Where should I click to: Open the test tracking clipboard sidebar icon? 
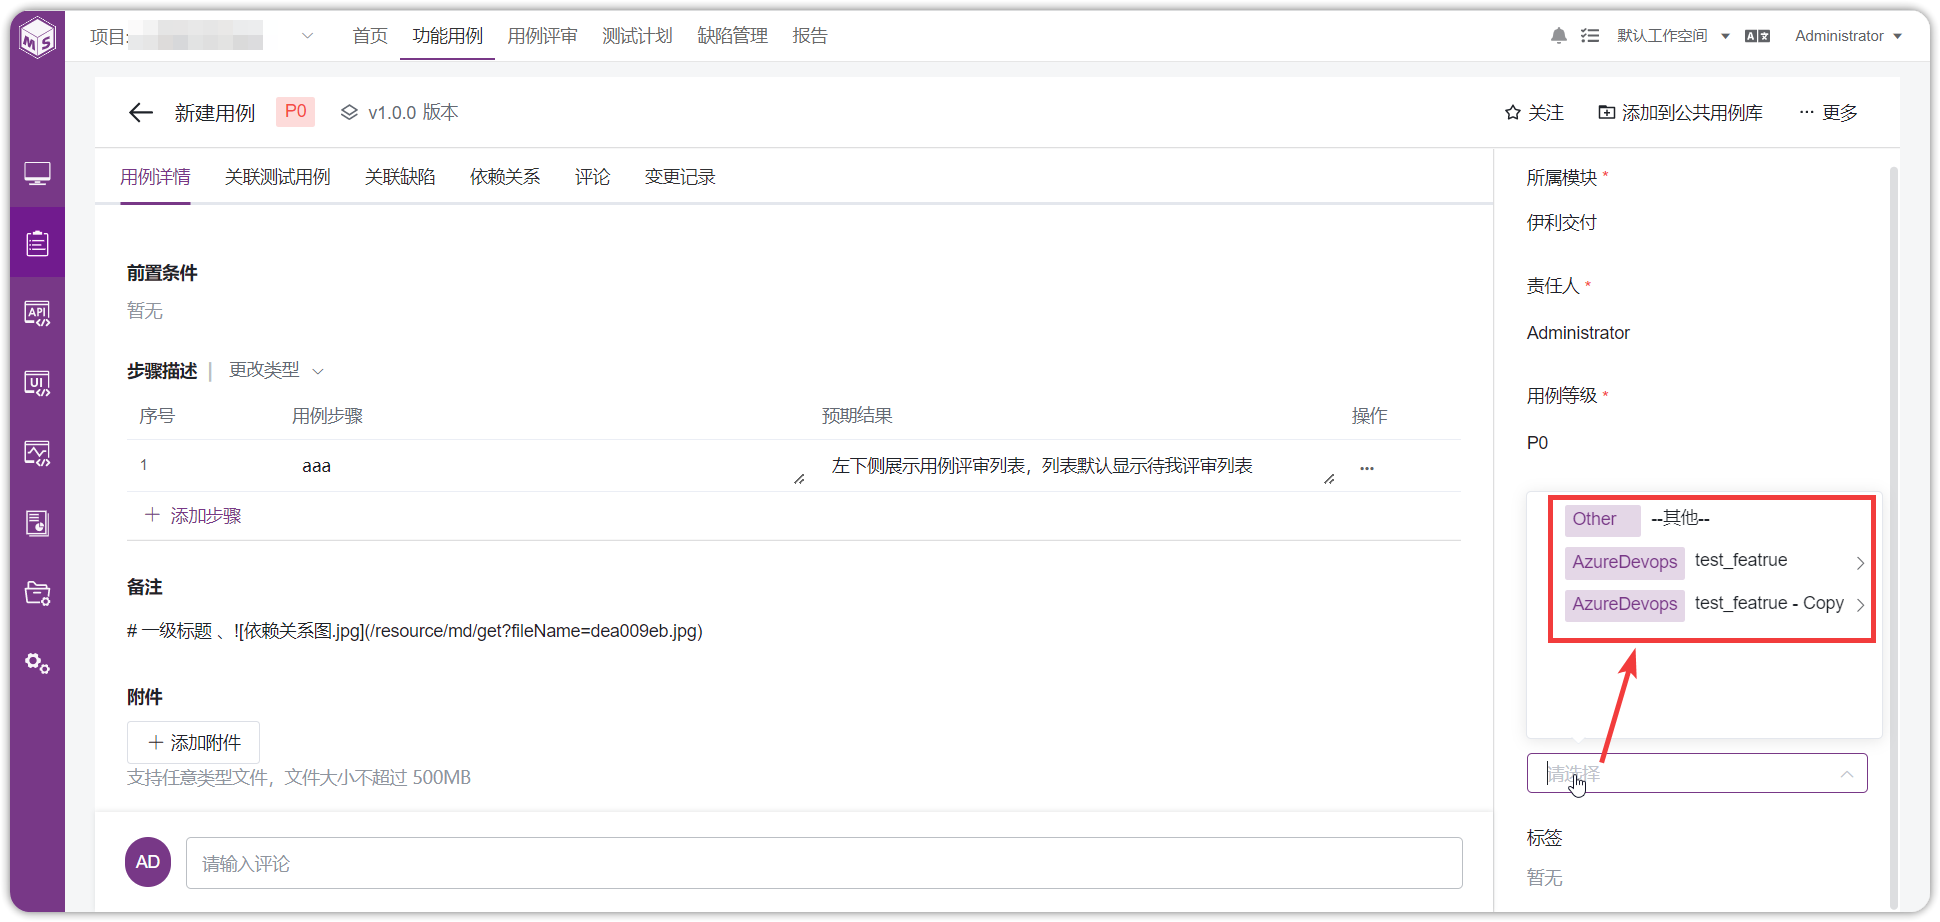[37, 243]
